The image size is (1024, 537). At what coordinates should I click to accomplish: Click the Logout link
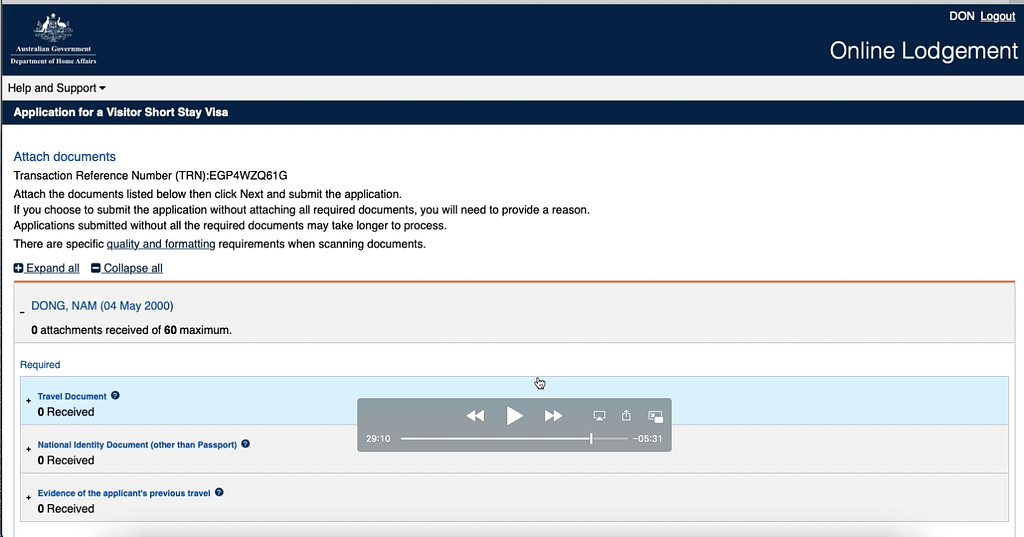coord(997,16)
